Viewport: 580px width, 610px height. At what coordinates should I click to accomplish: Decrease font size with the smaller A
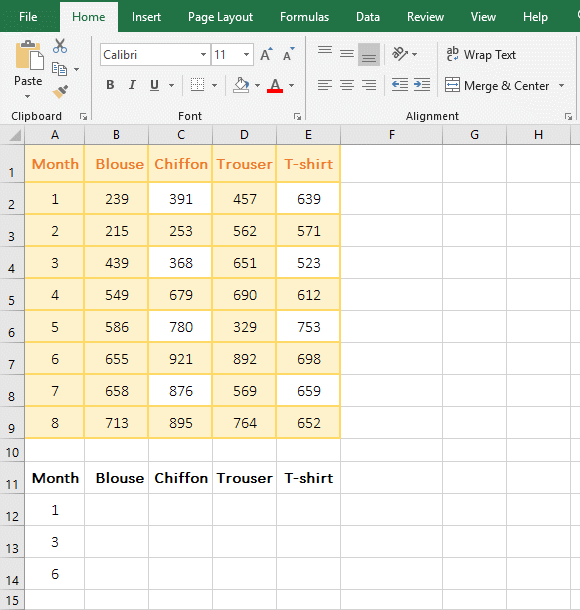[289, 54]
